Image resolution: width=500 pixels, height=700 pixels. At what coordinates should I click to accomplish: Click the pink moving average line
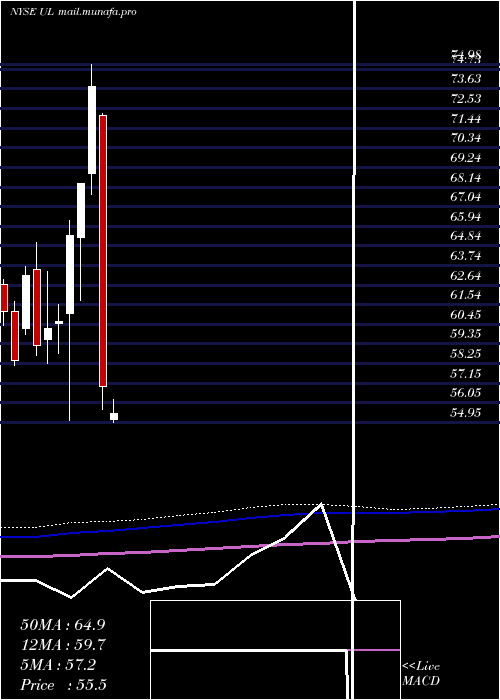pyautogui.click(x=250, y=546)
